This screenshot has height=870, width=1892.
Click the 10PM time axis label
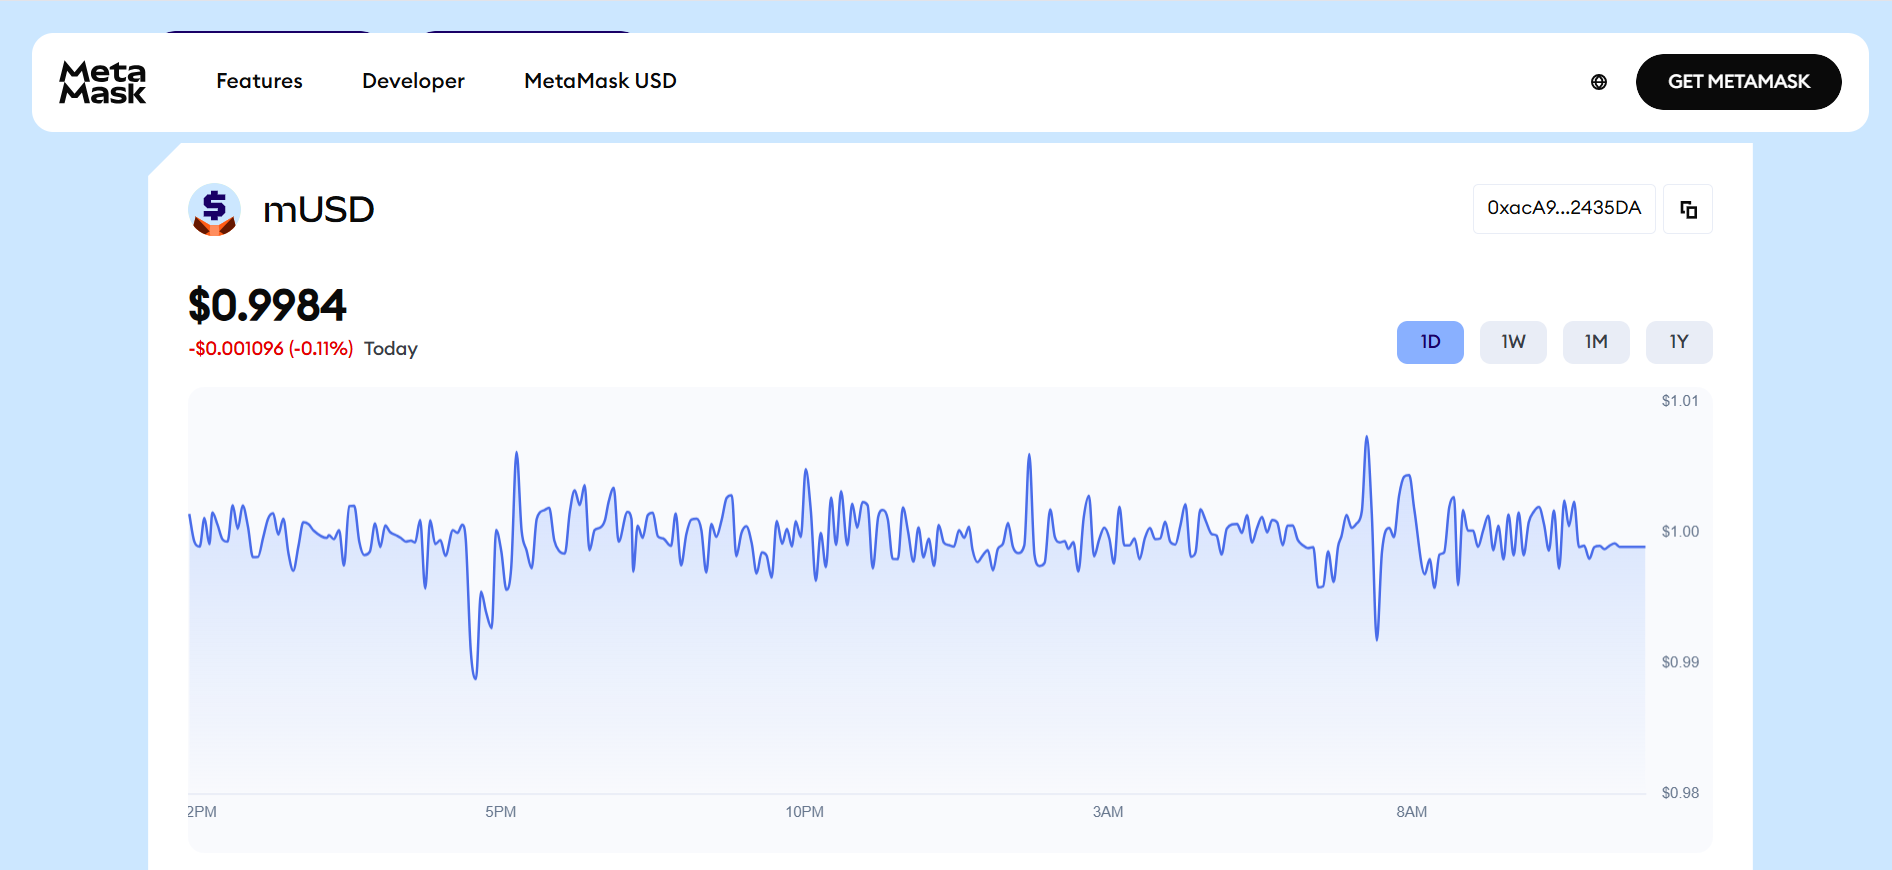point(805,812)
